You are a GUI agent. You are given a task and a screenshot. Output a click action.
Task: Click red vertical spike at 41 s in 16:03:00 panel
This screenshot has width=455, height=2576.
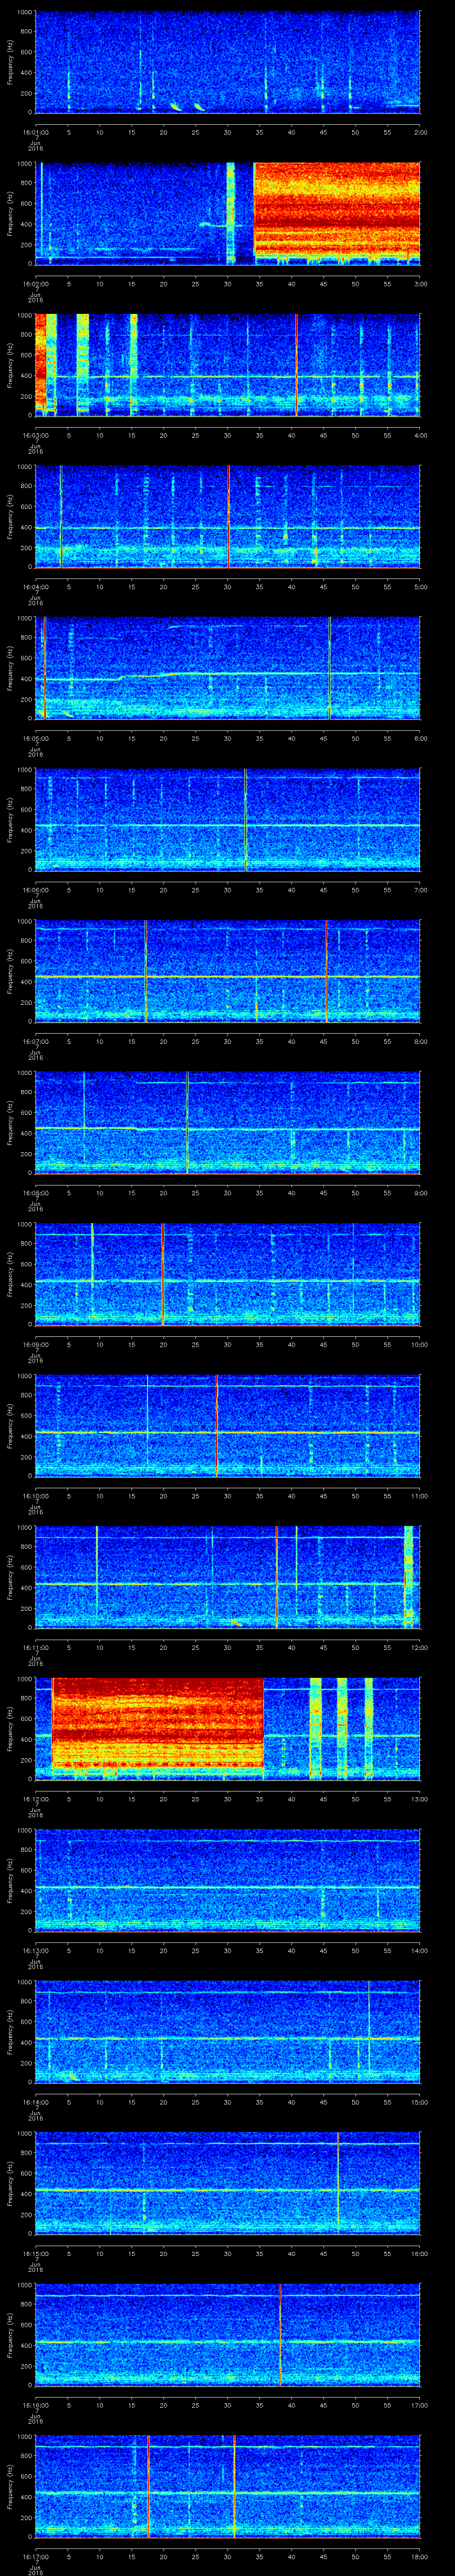click(x=297, y=365)
